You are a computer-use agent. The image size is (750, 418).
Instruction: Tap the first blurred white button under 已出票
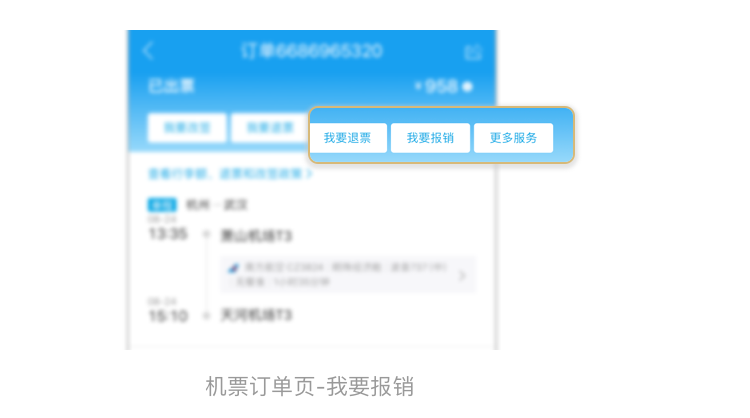(x=187, y=128)
